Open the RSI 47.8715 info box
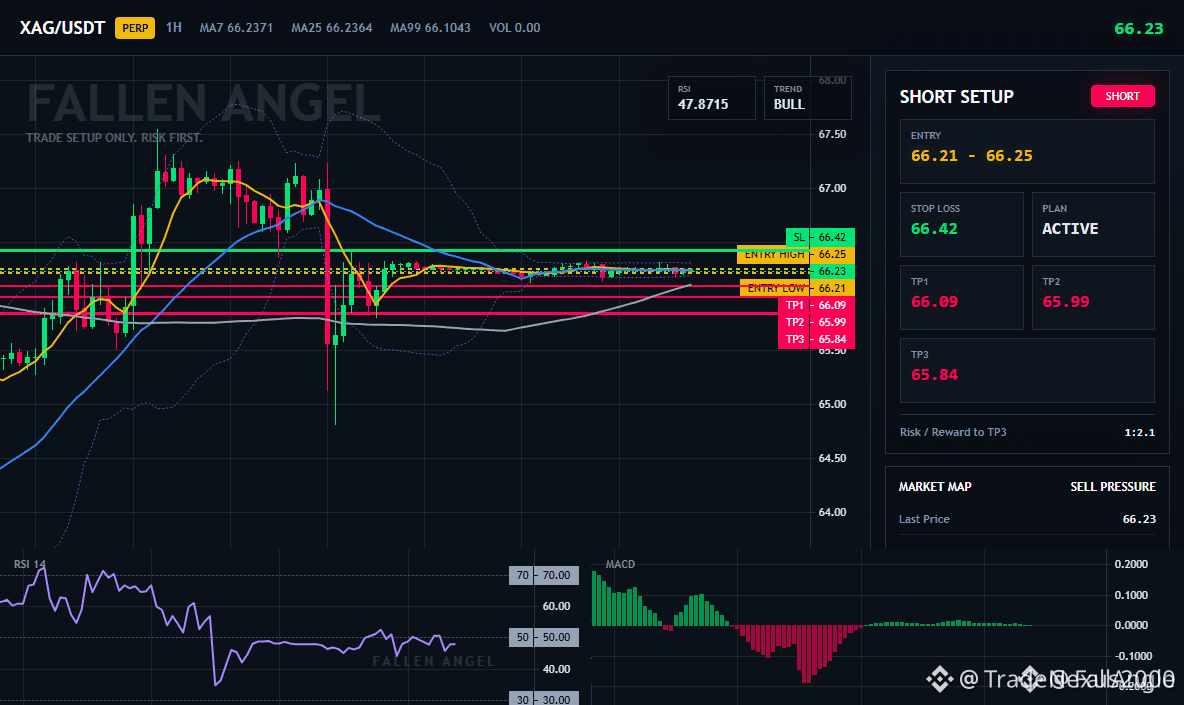Screen dimensions: 1184x705 pos(711,98)
